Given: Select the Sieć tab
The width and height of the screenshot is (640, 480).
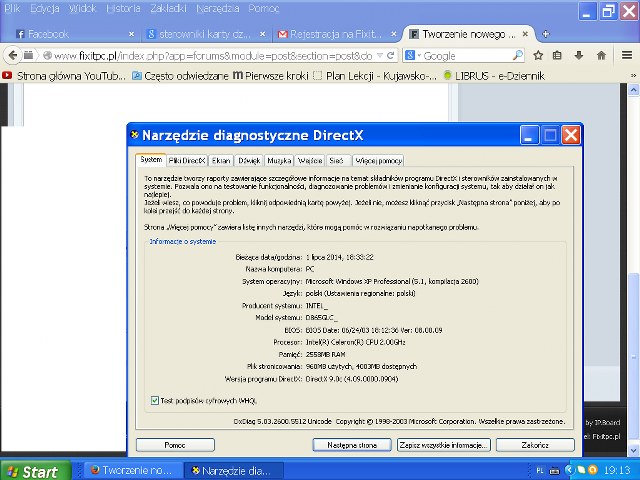Looking at the screenshot, I should 338,160.
